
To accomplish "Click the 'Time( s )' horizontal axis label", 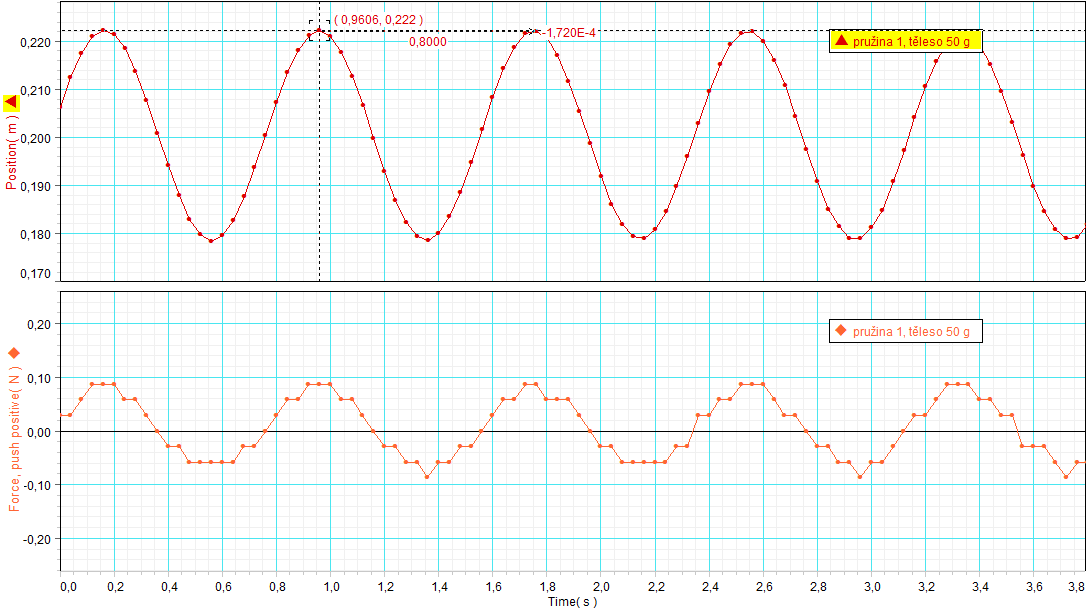I will pos(572,602).
